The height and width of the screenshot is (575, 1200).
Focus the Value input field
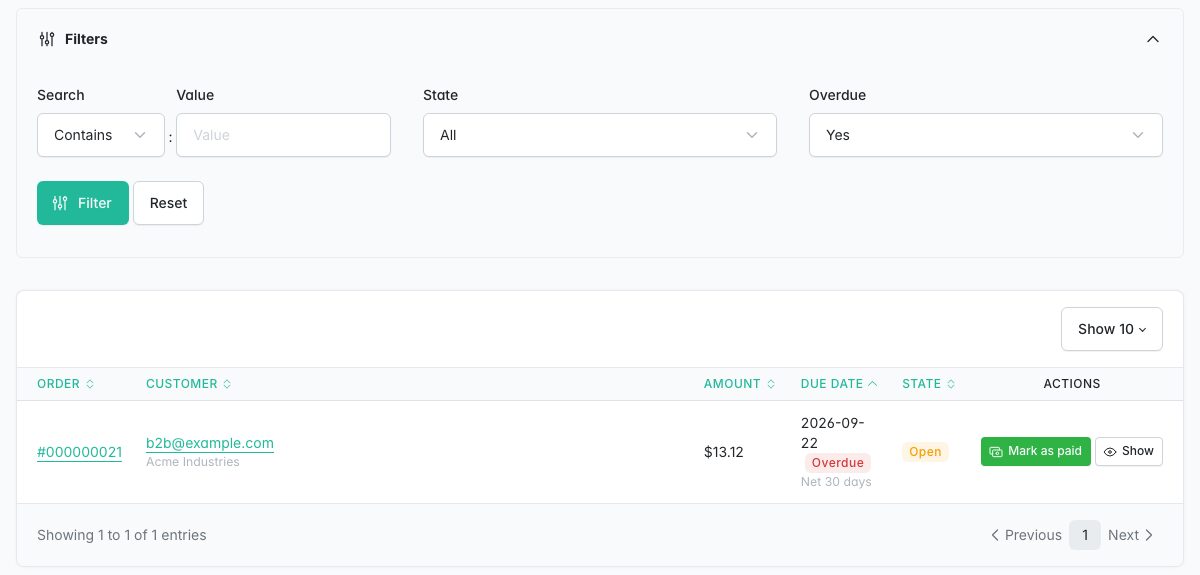pyautogui.click(x=283, y=135)
